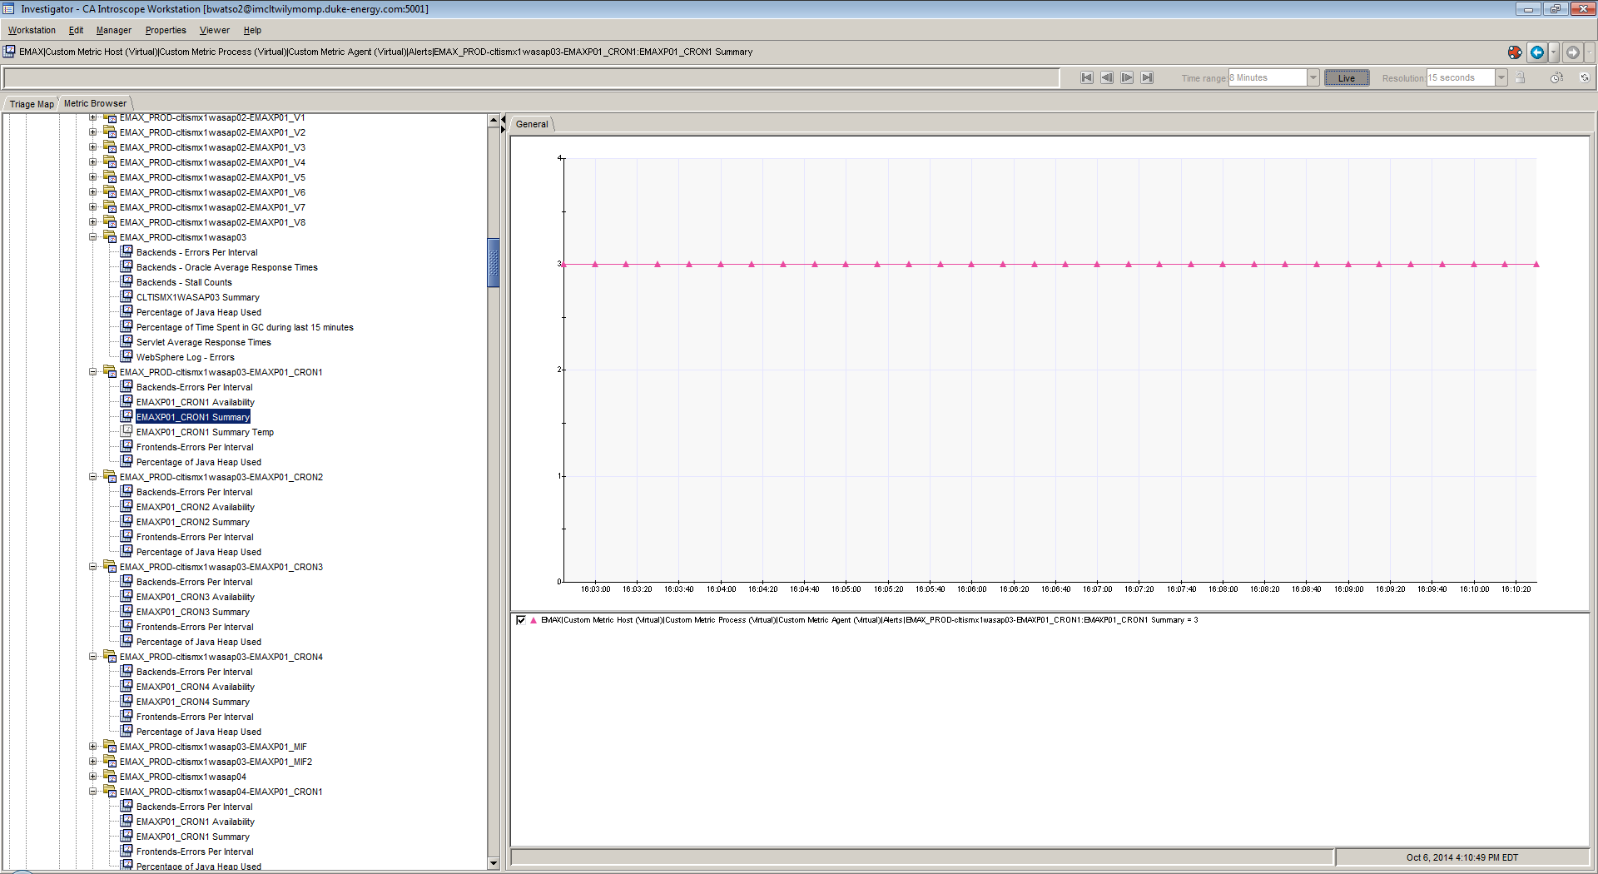Select the Servlet Average Response Times row

click(x=204, y=342)
